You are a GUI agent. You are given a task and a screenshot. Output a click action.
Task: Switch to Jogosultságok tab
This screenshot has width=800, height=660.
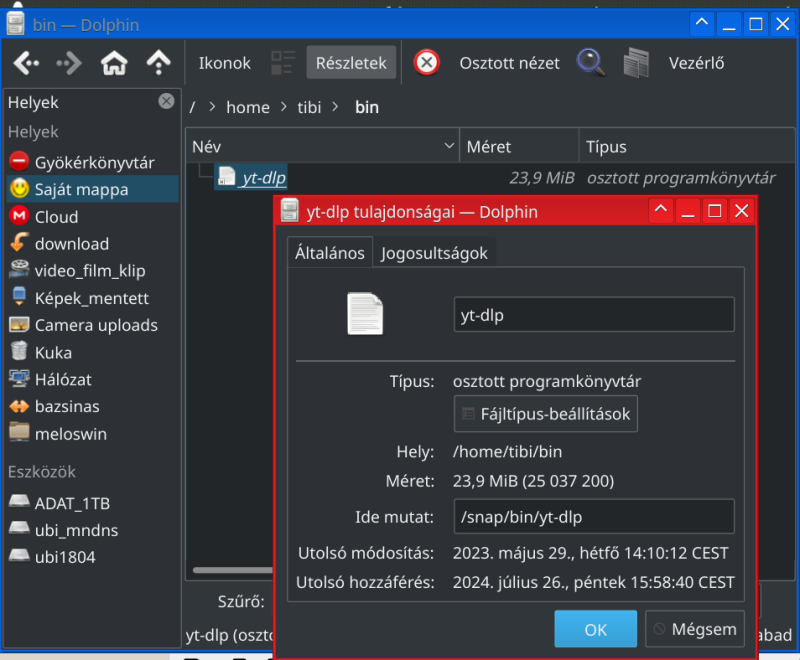[434, 253]
